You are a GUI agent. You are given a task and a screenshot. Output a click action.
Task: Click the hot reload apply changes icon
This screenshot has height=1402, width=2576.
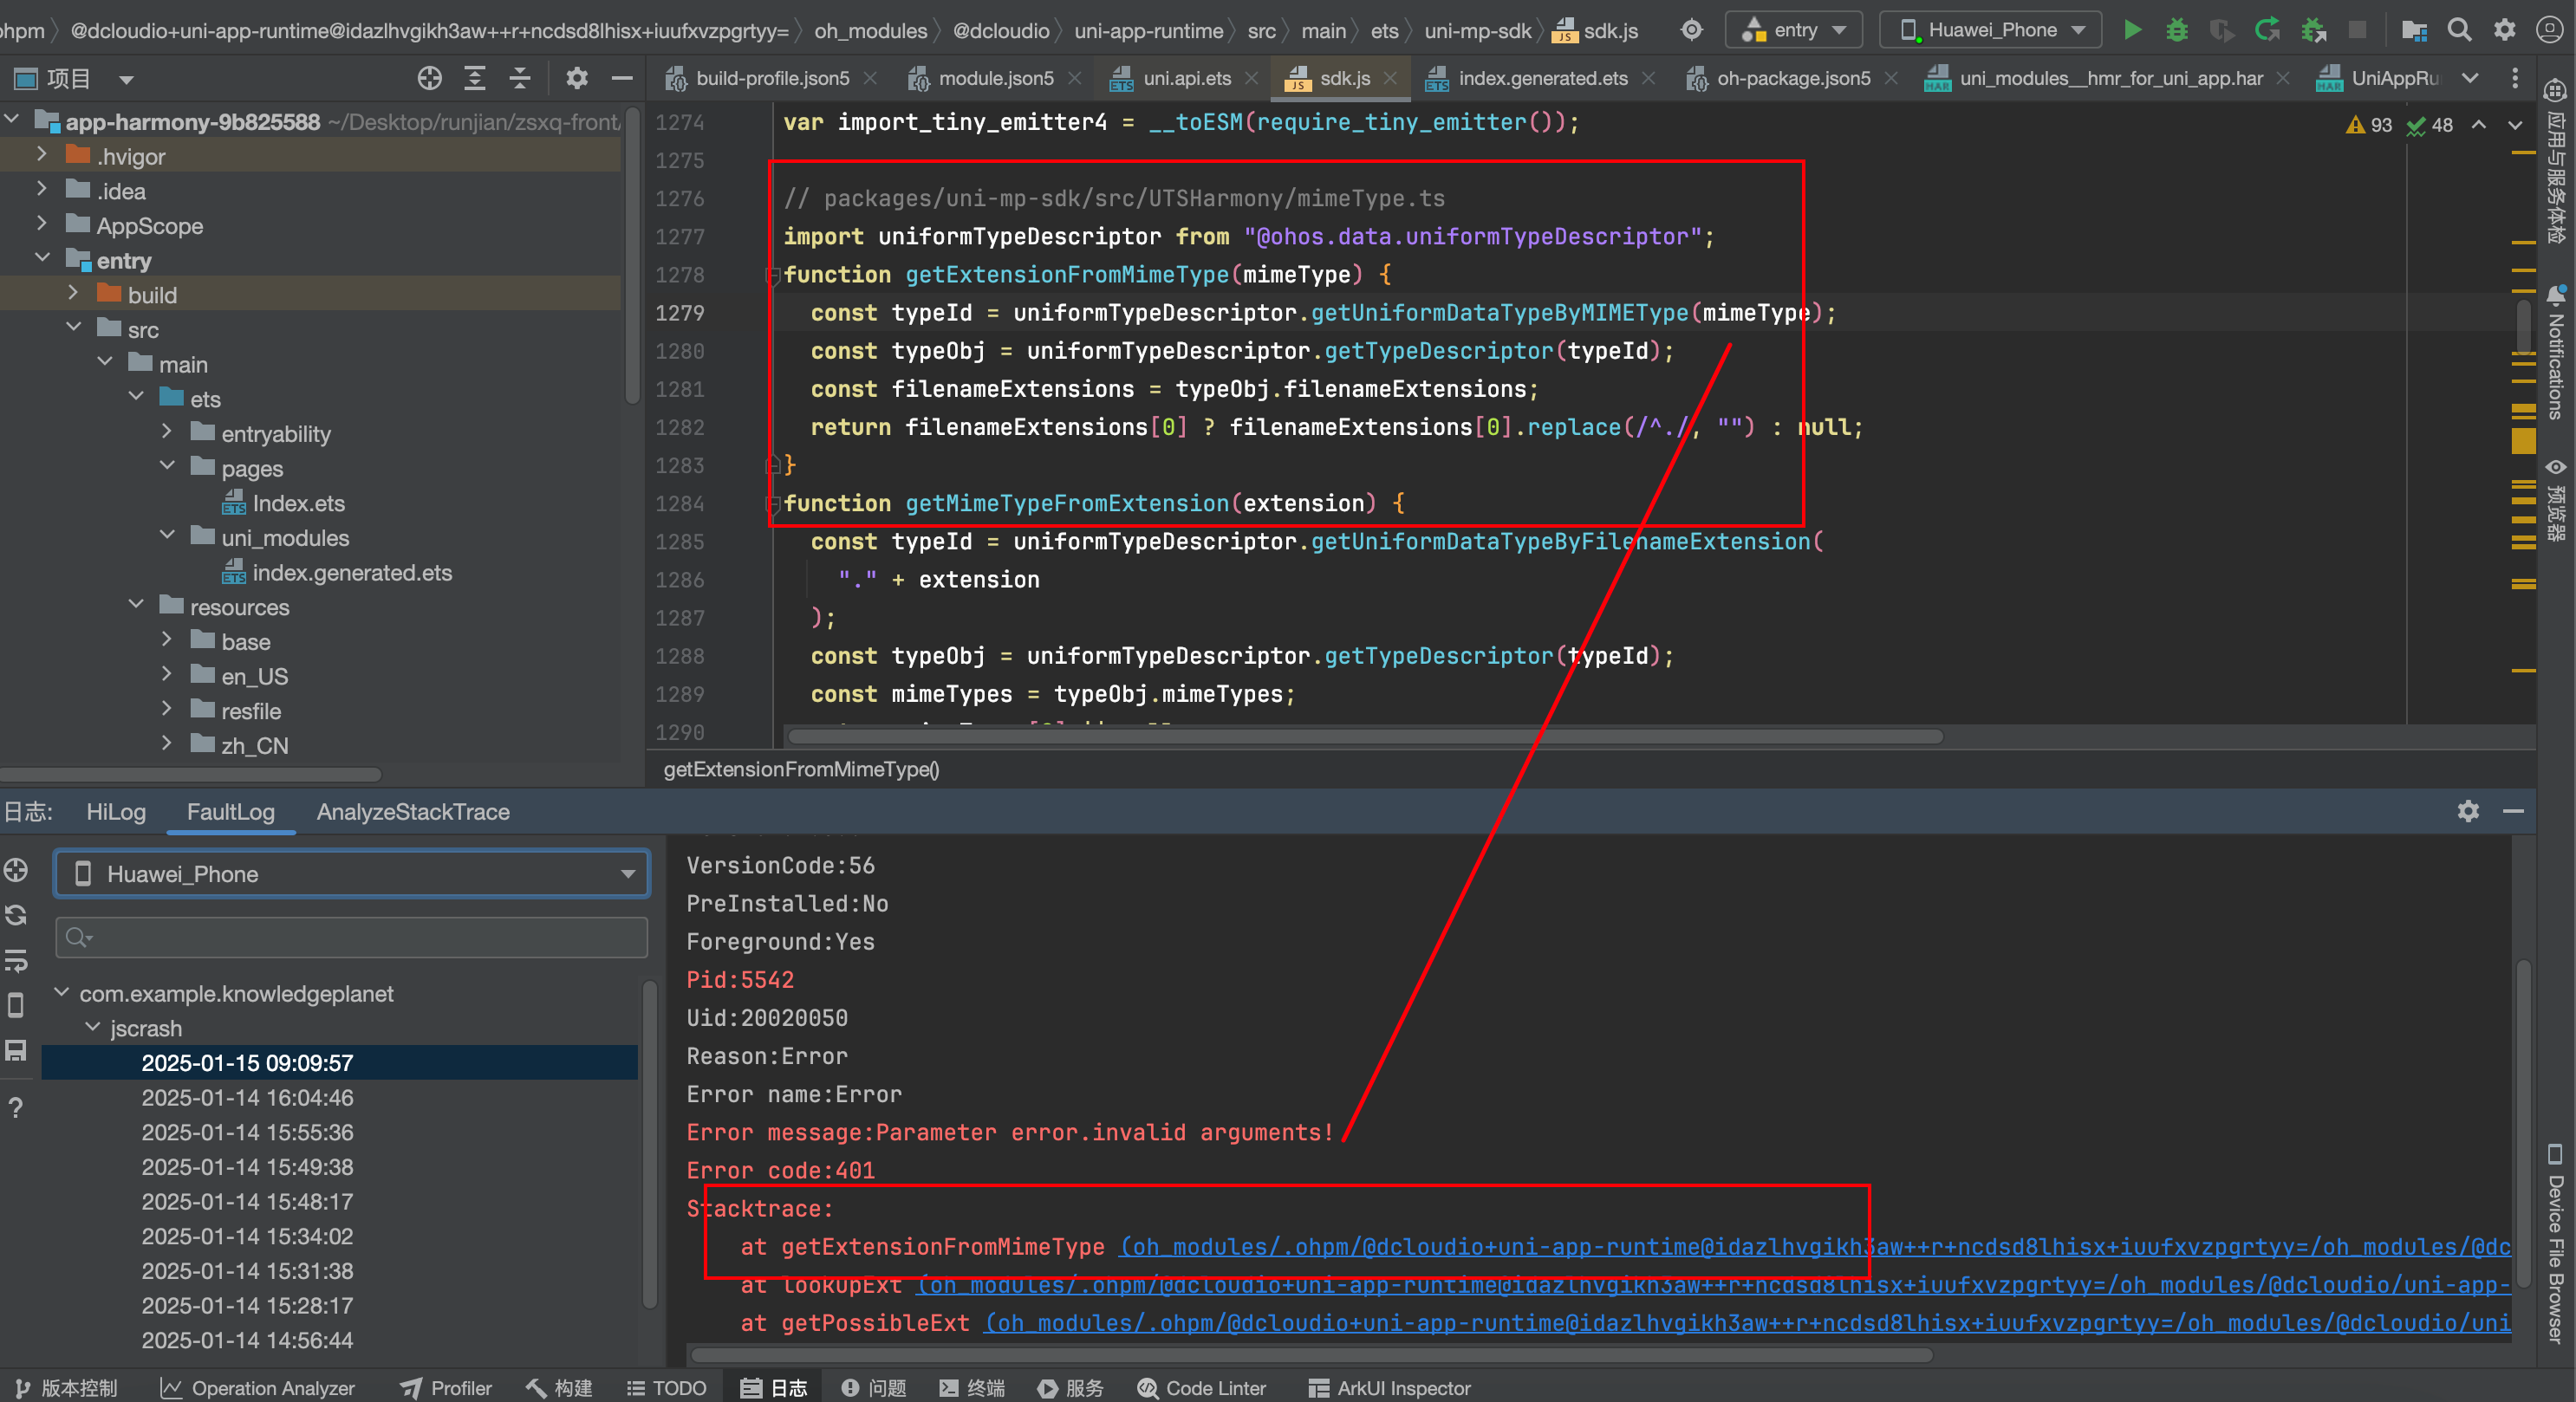click(x=2267, y=30)
